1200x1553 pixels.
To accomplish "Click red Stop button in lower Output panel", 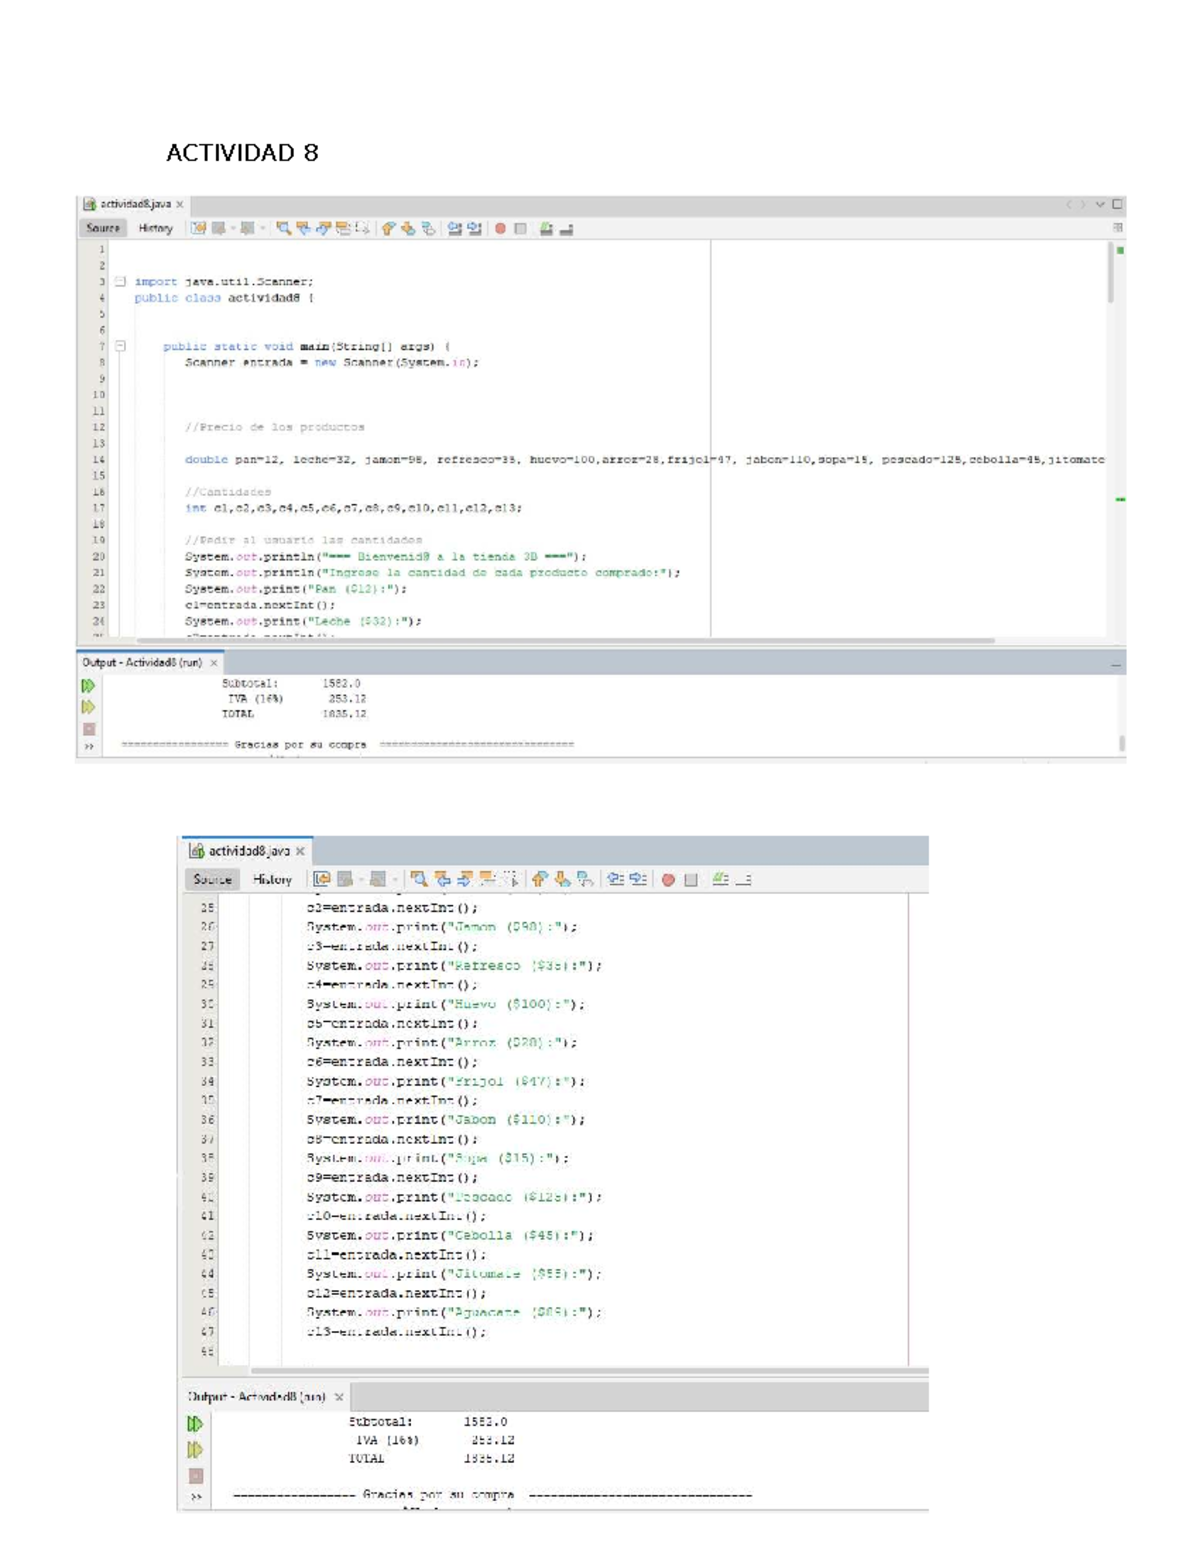I will pyautogui.click(x=195, y=1476).
